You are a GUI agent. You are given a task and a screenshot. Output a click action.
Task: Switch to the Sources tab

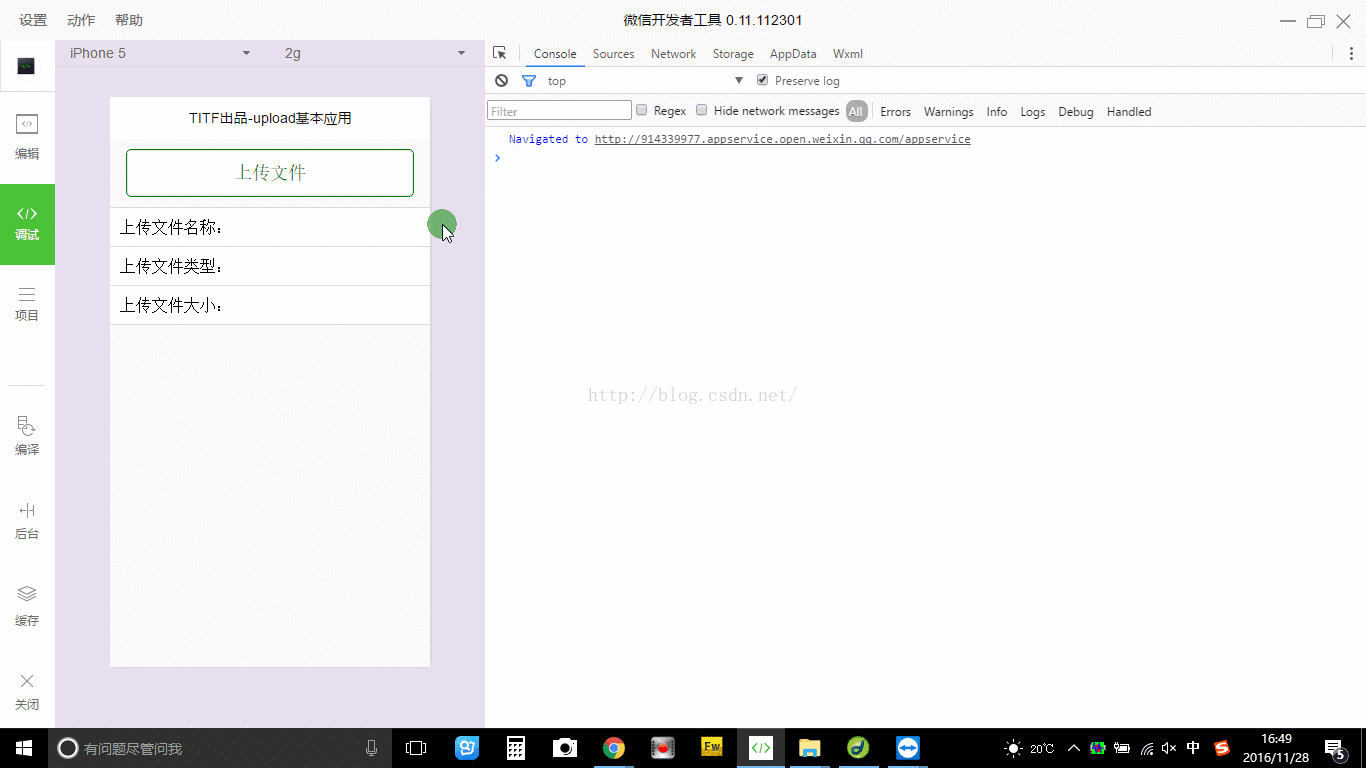coord(613,54)
